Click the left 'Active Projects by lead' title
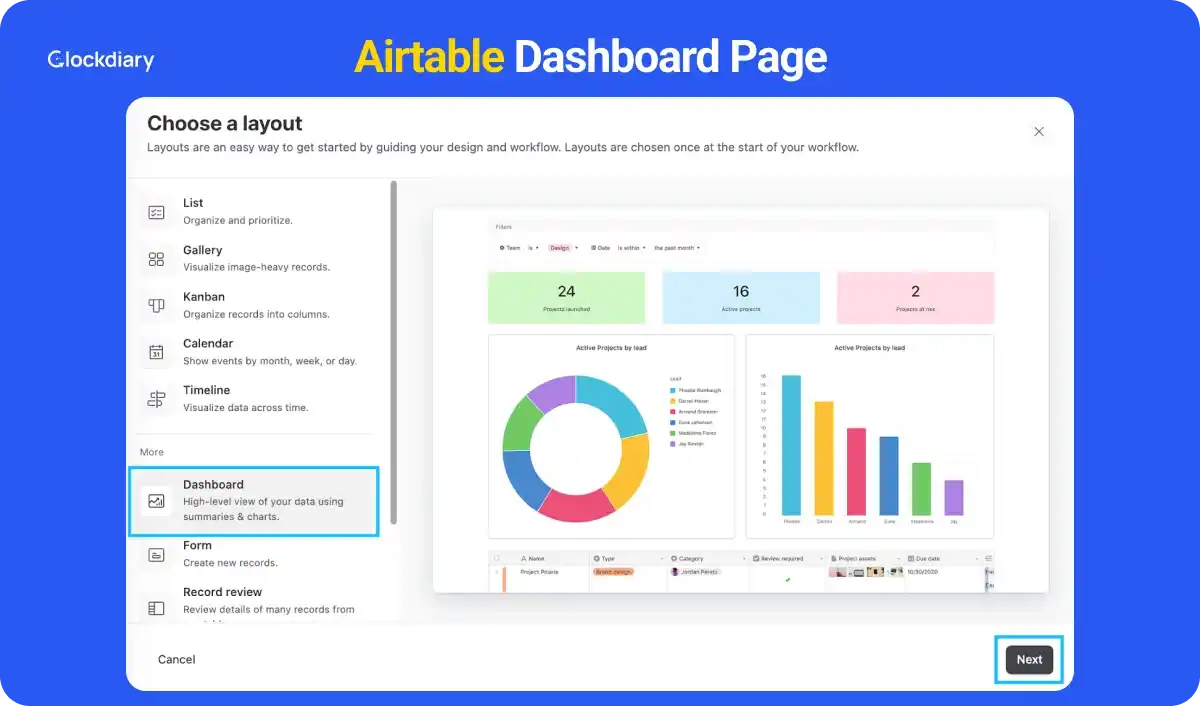Viewport: 1200px width, 706px height. pyautogui.click(x=611, y=348)
